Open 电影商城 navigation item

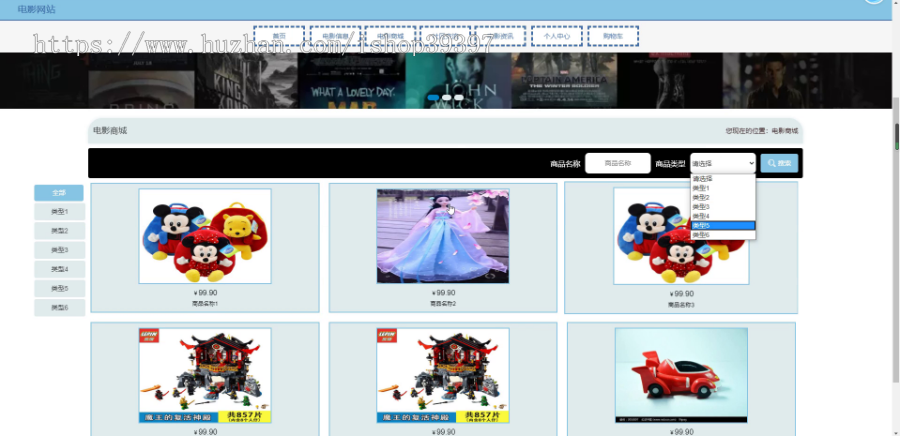click(x=390, y=36)
